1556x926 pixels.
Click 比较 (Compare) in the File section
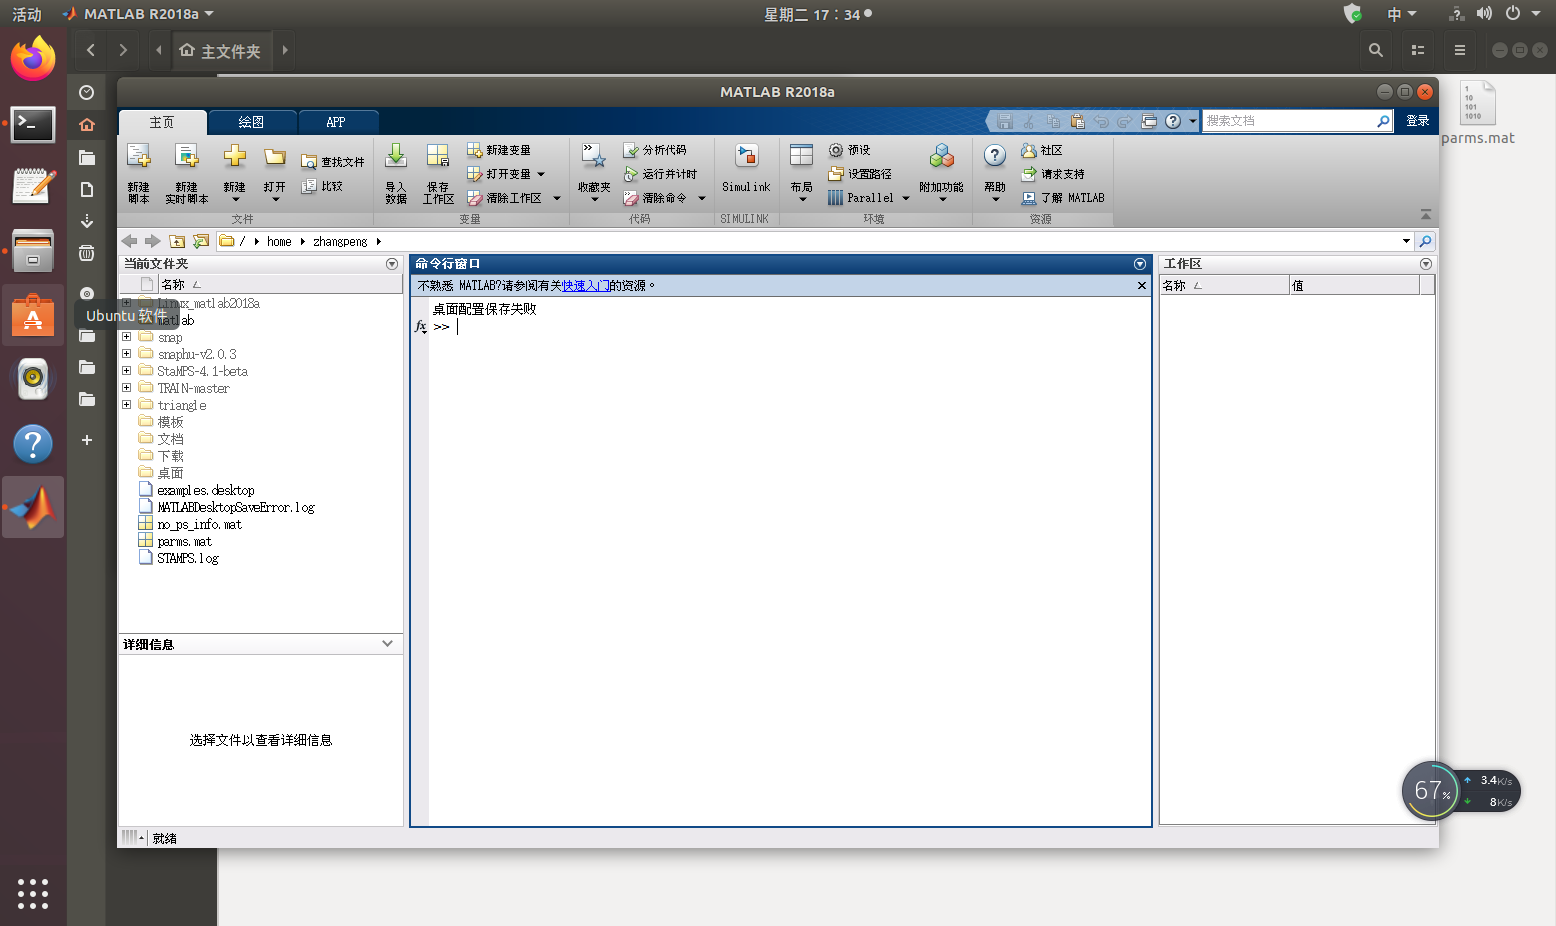click(x=322, y=186)
